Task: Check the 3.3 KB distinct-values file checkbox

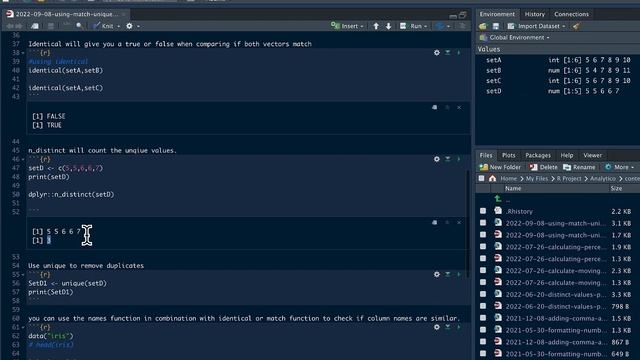Action: pos(483,294)
